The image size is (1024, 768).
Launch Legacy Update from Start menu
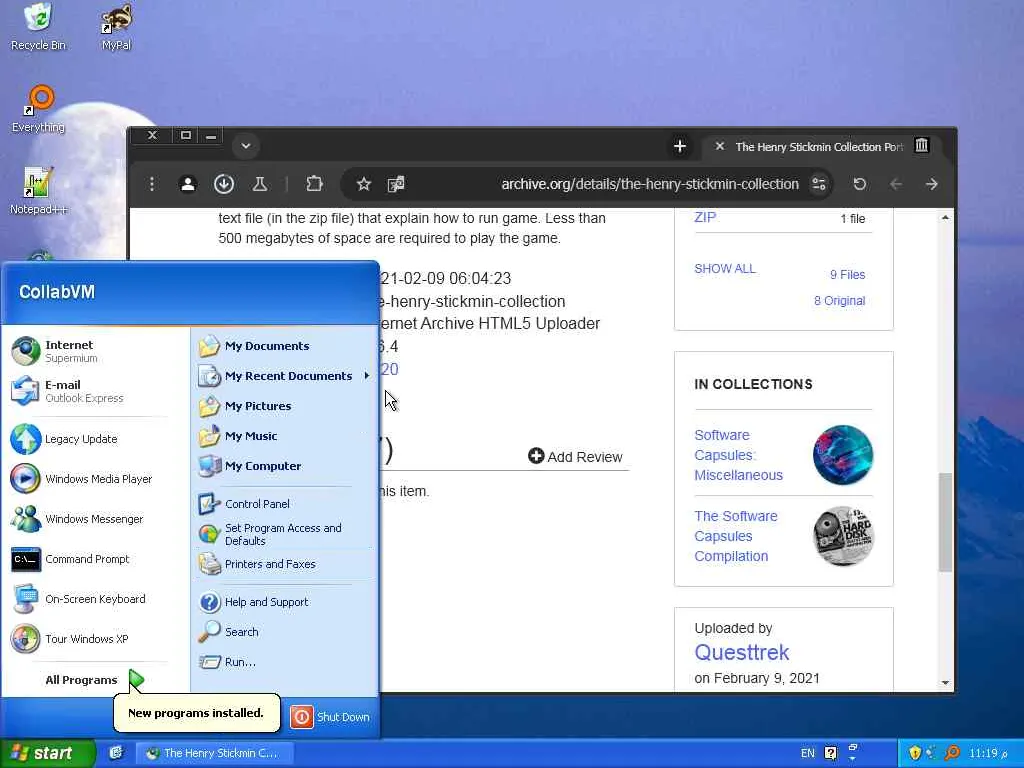90,439
